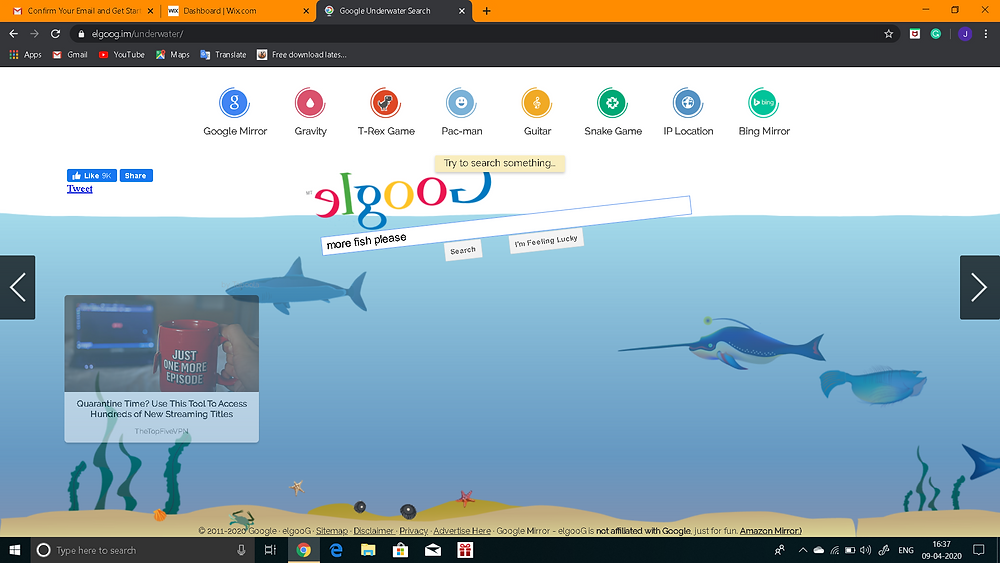Click the I'm Feeling Lucky button
Screen dimensions: 1000x563
coord(546,240)
